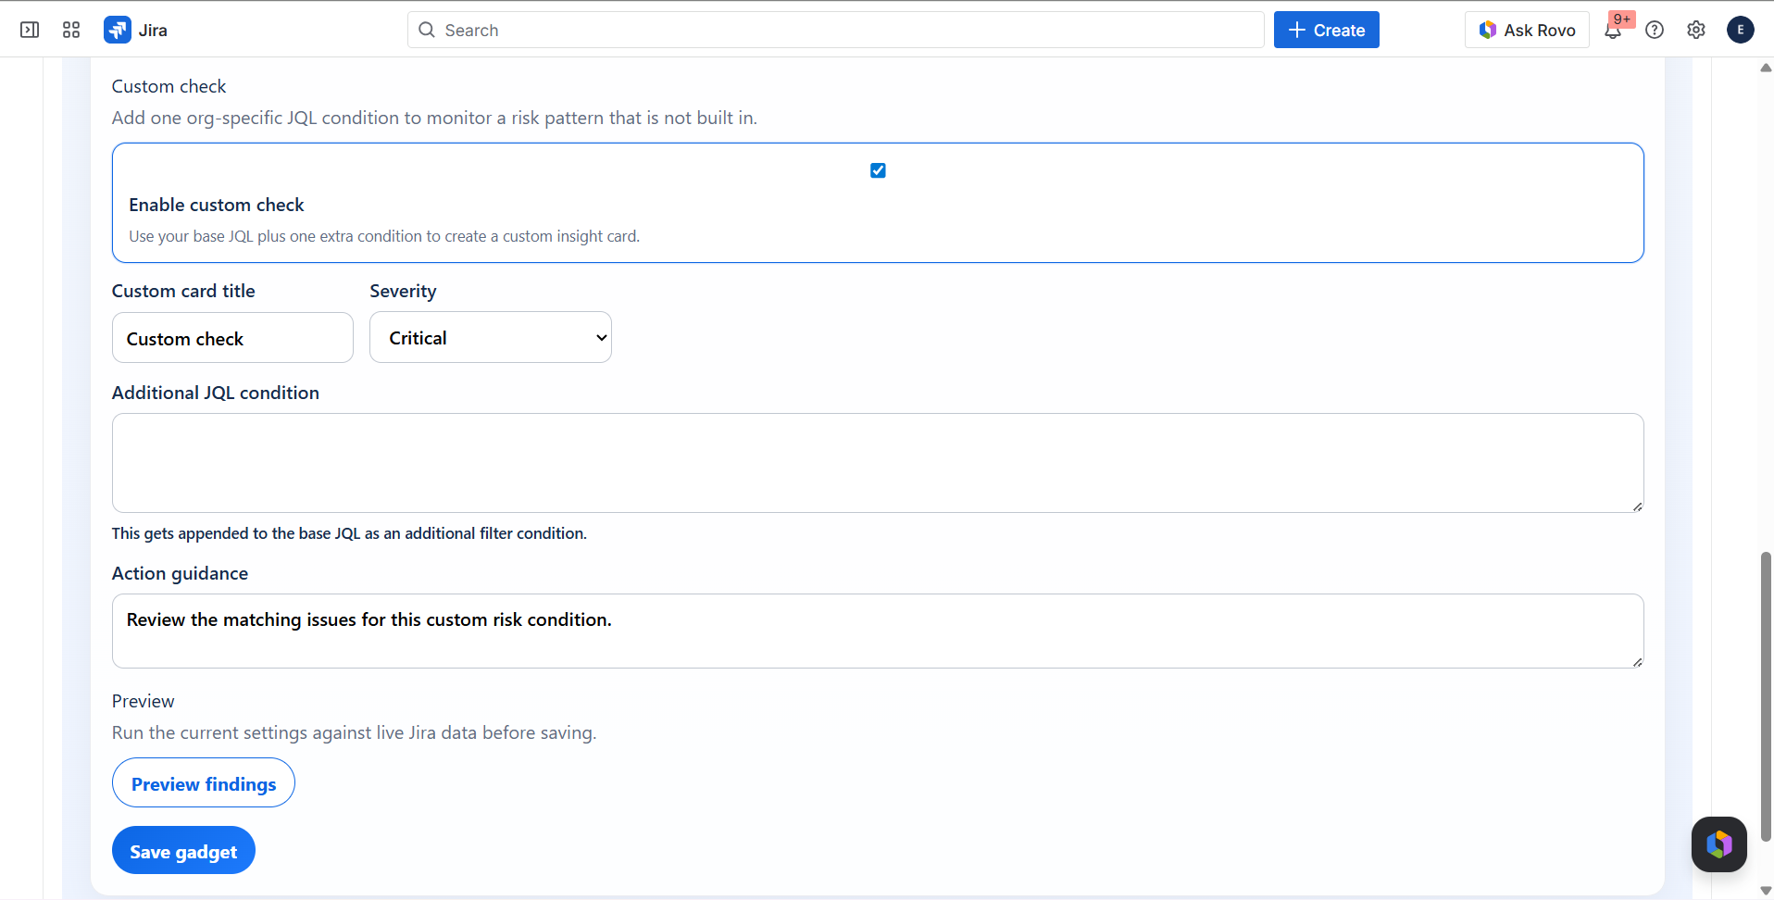Click the Preview findings button
The height and width of the screenshot is (900, 1774).
coord(203,783)
